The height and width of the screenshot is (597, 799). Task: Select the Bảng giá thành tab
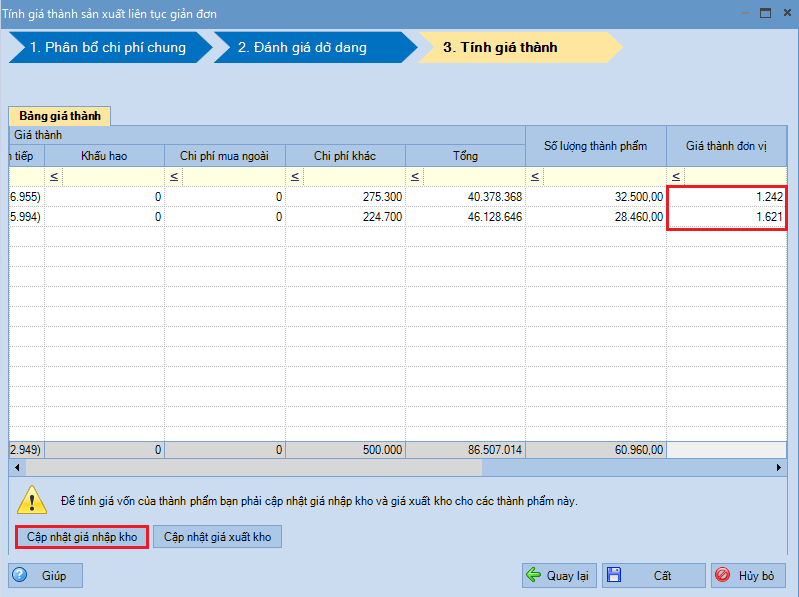click(x=60, y=116)
